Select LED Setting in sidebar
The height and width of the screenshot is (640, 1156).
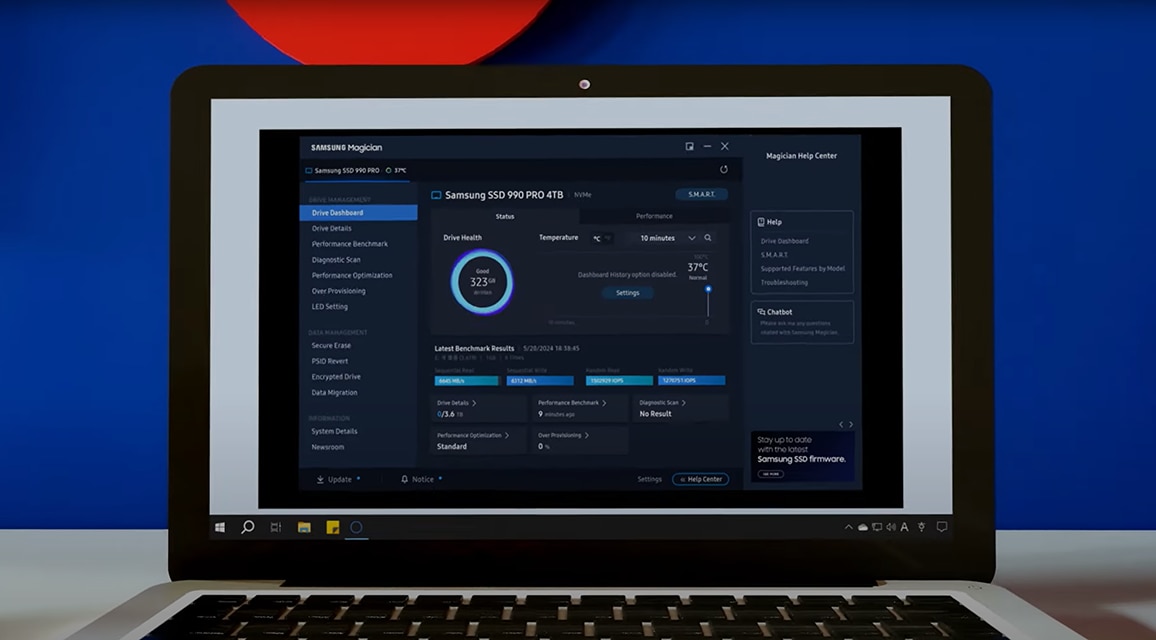click(330, 306)
